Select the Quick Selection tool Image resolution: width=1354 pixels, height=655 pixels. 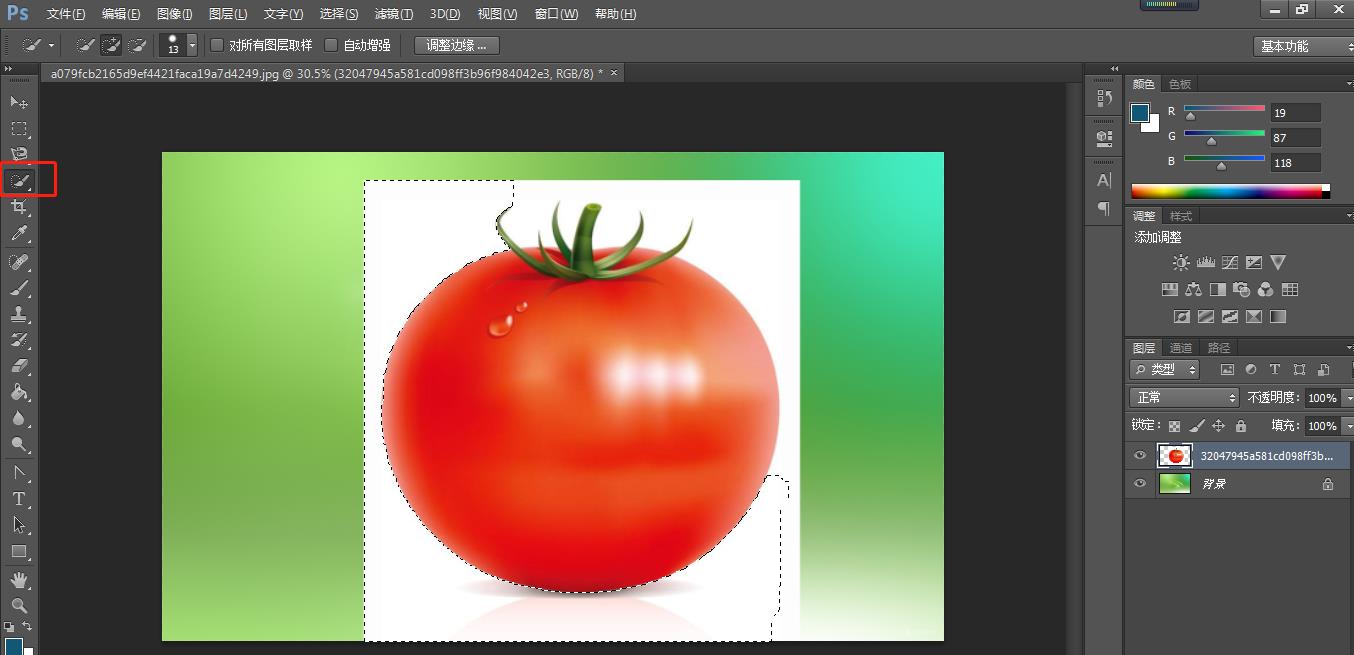(19, 181)
